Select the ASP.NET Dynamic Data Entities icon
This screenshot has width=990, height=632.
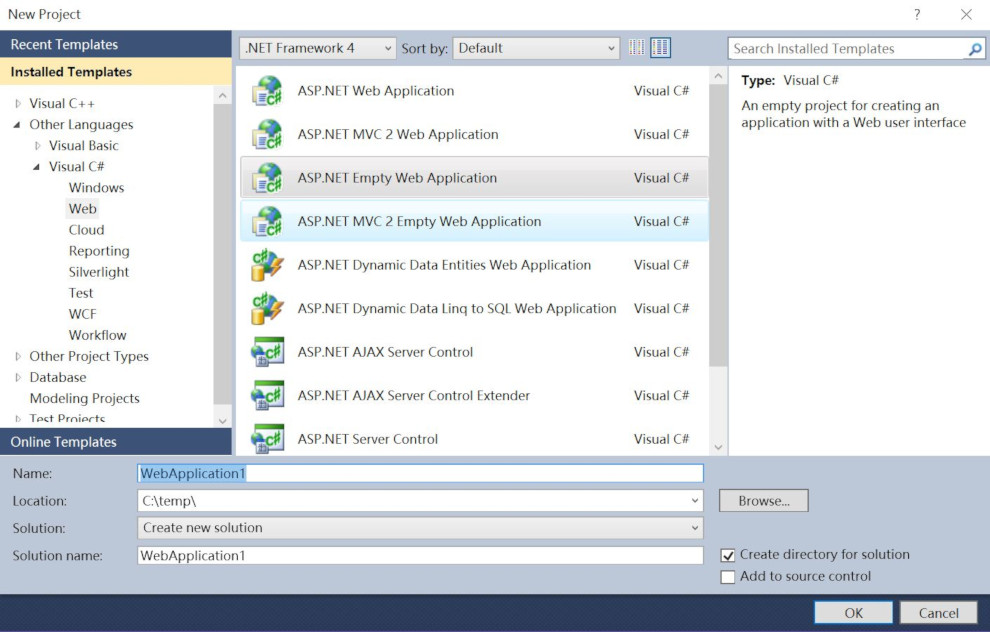(268, 265)
